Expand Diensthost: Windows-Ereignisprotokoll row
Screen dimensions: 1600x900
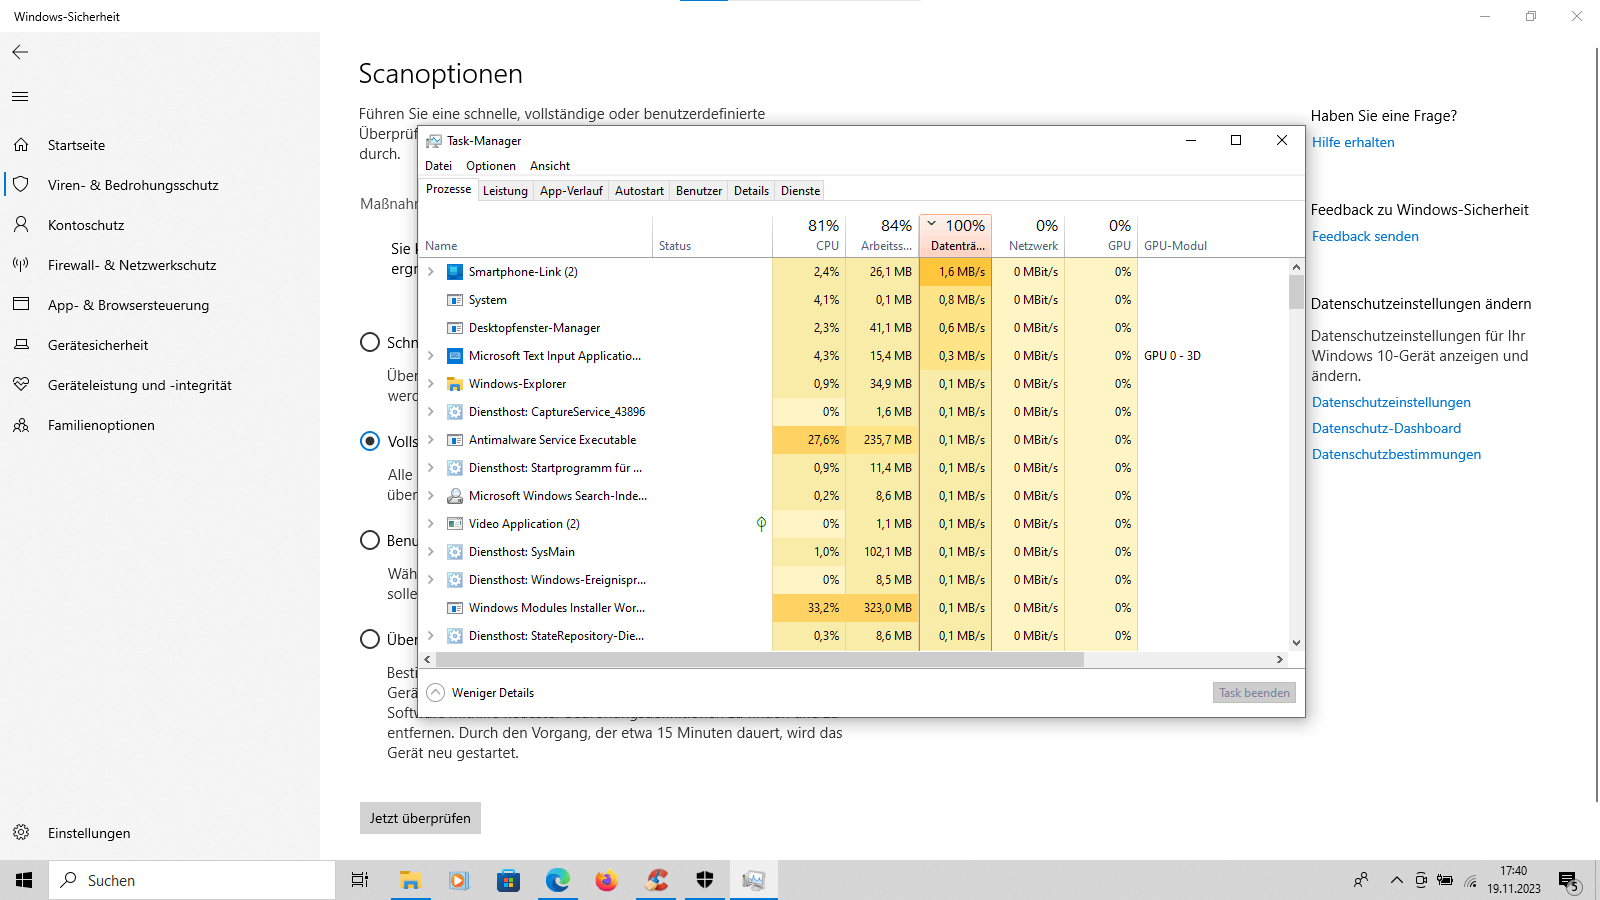tap(431, 580)
